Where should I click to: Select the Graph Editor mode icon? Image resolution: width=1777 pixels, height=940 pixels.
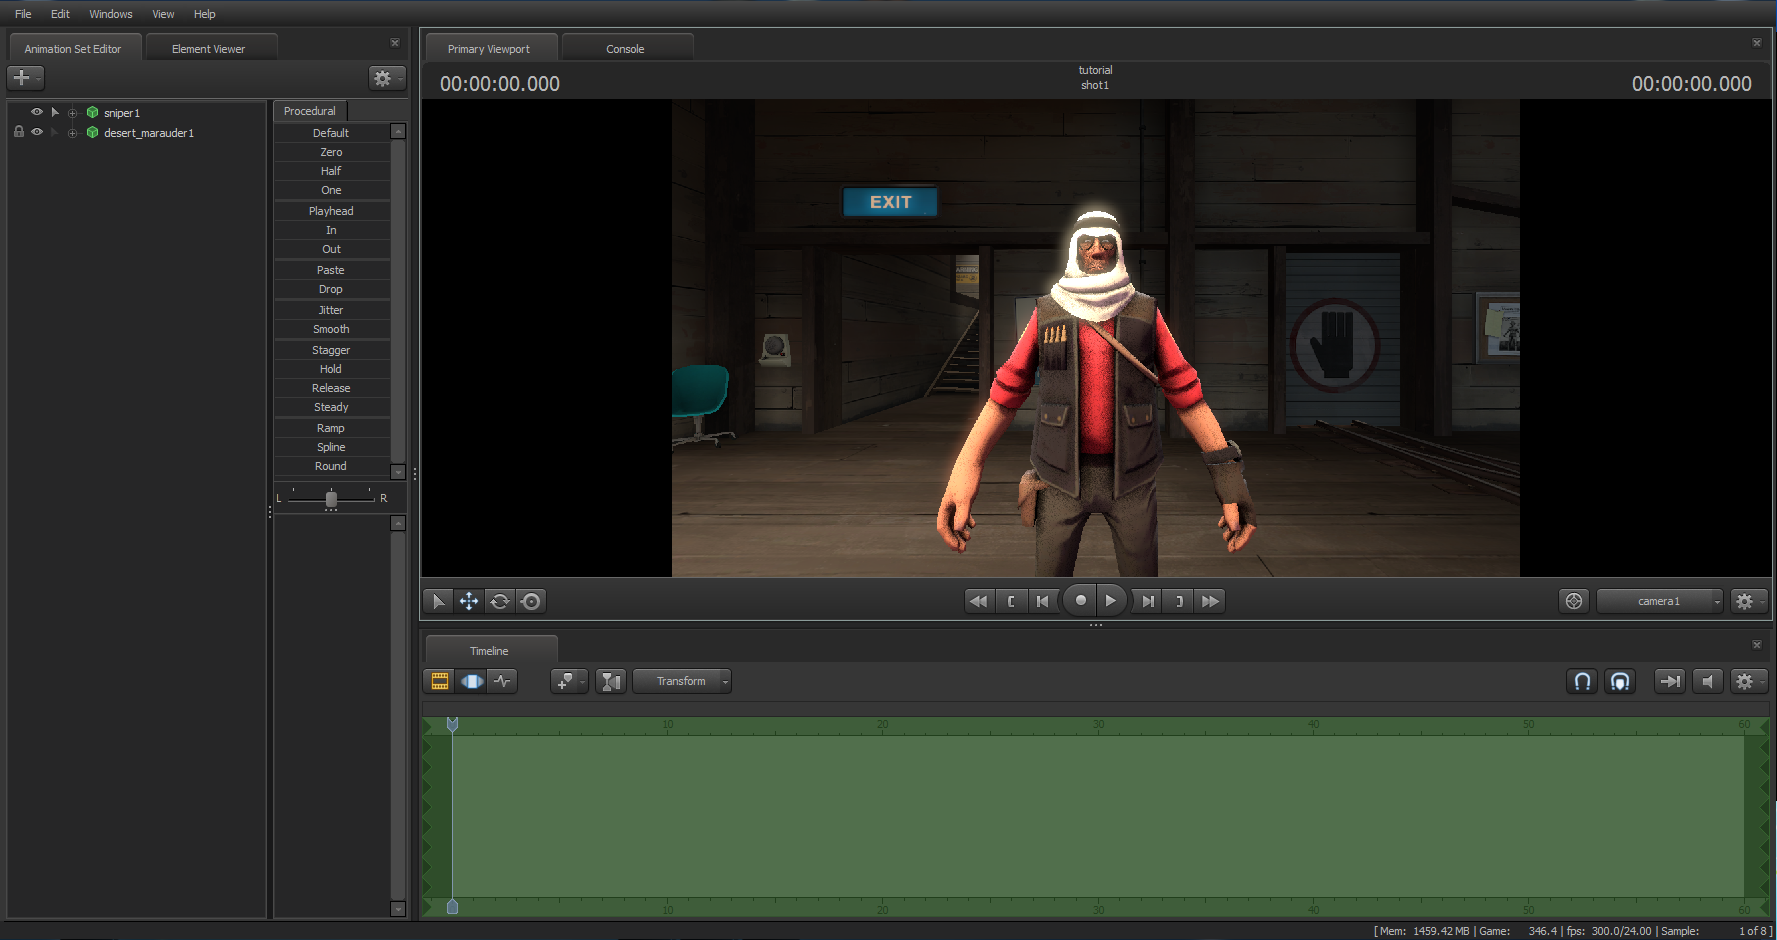[502, 681]
